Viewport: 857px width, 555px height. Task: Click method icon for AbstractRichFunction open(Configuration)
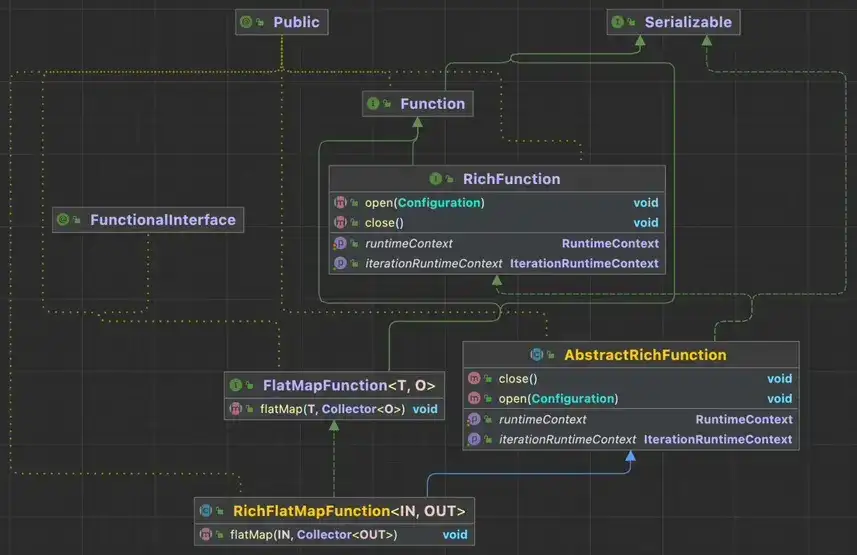pyautogui.click(x=474, y=399)
